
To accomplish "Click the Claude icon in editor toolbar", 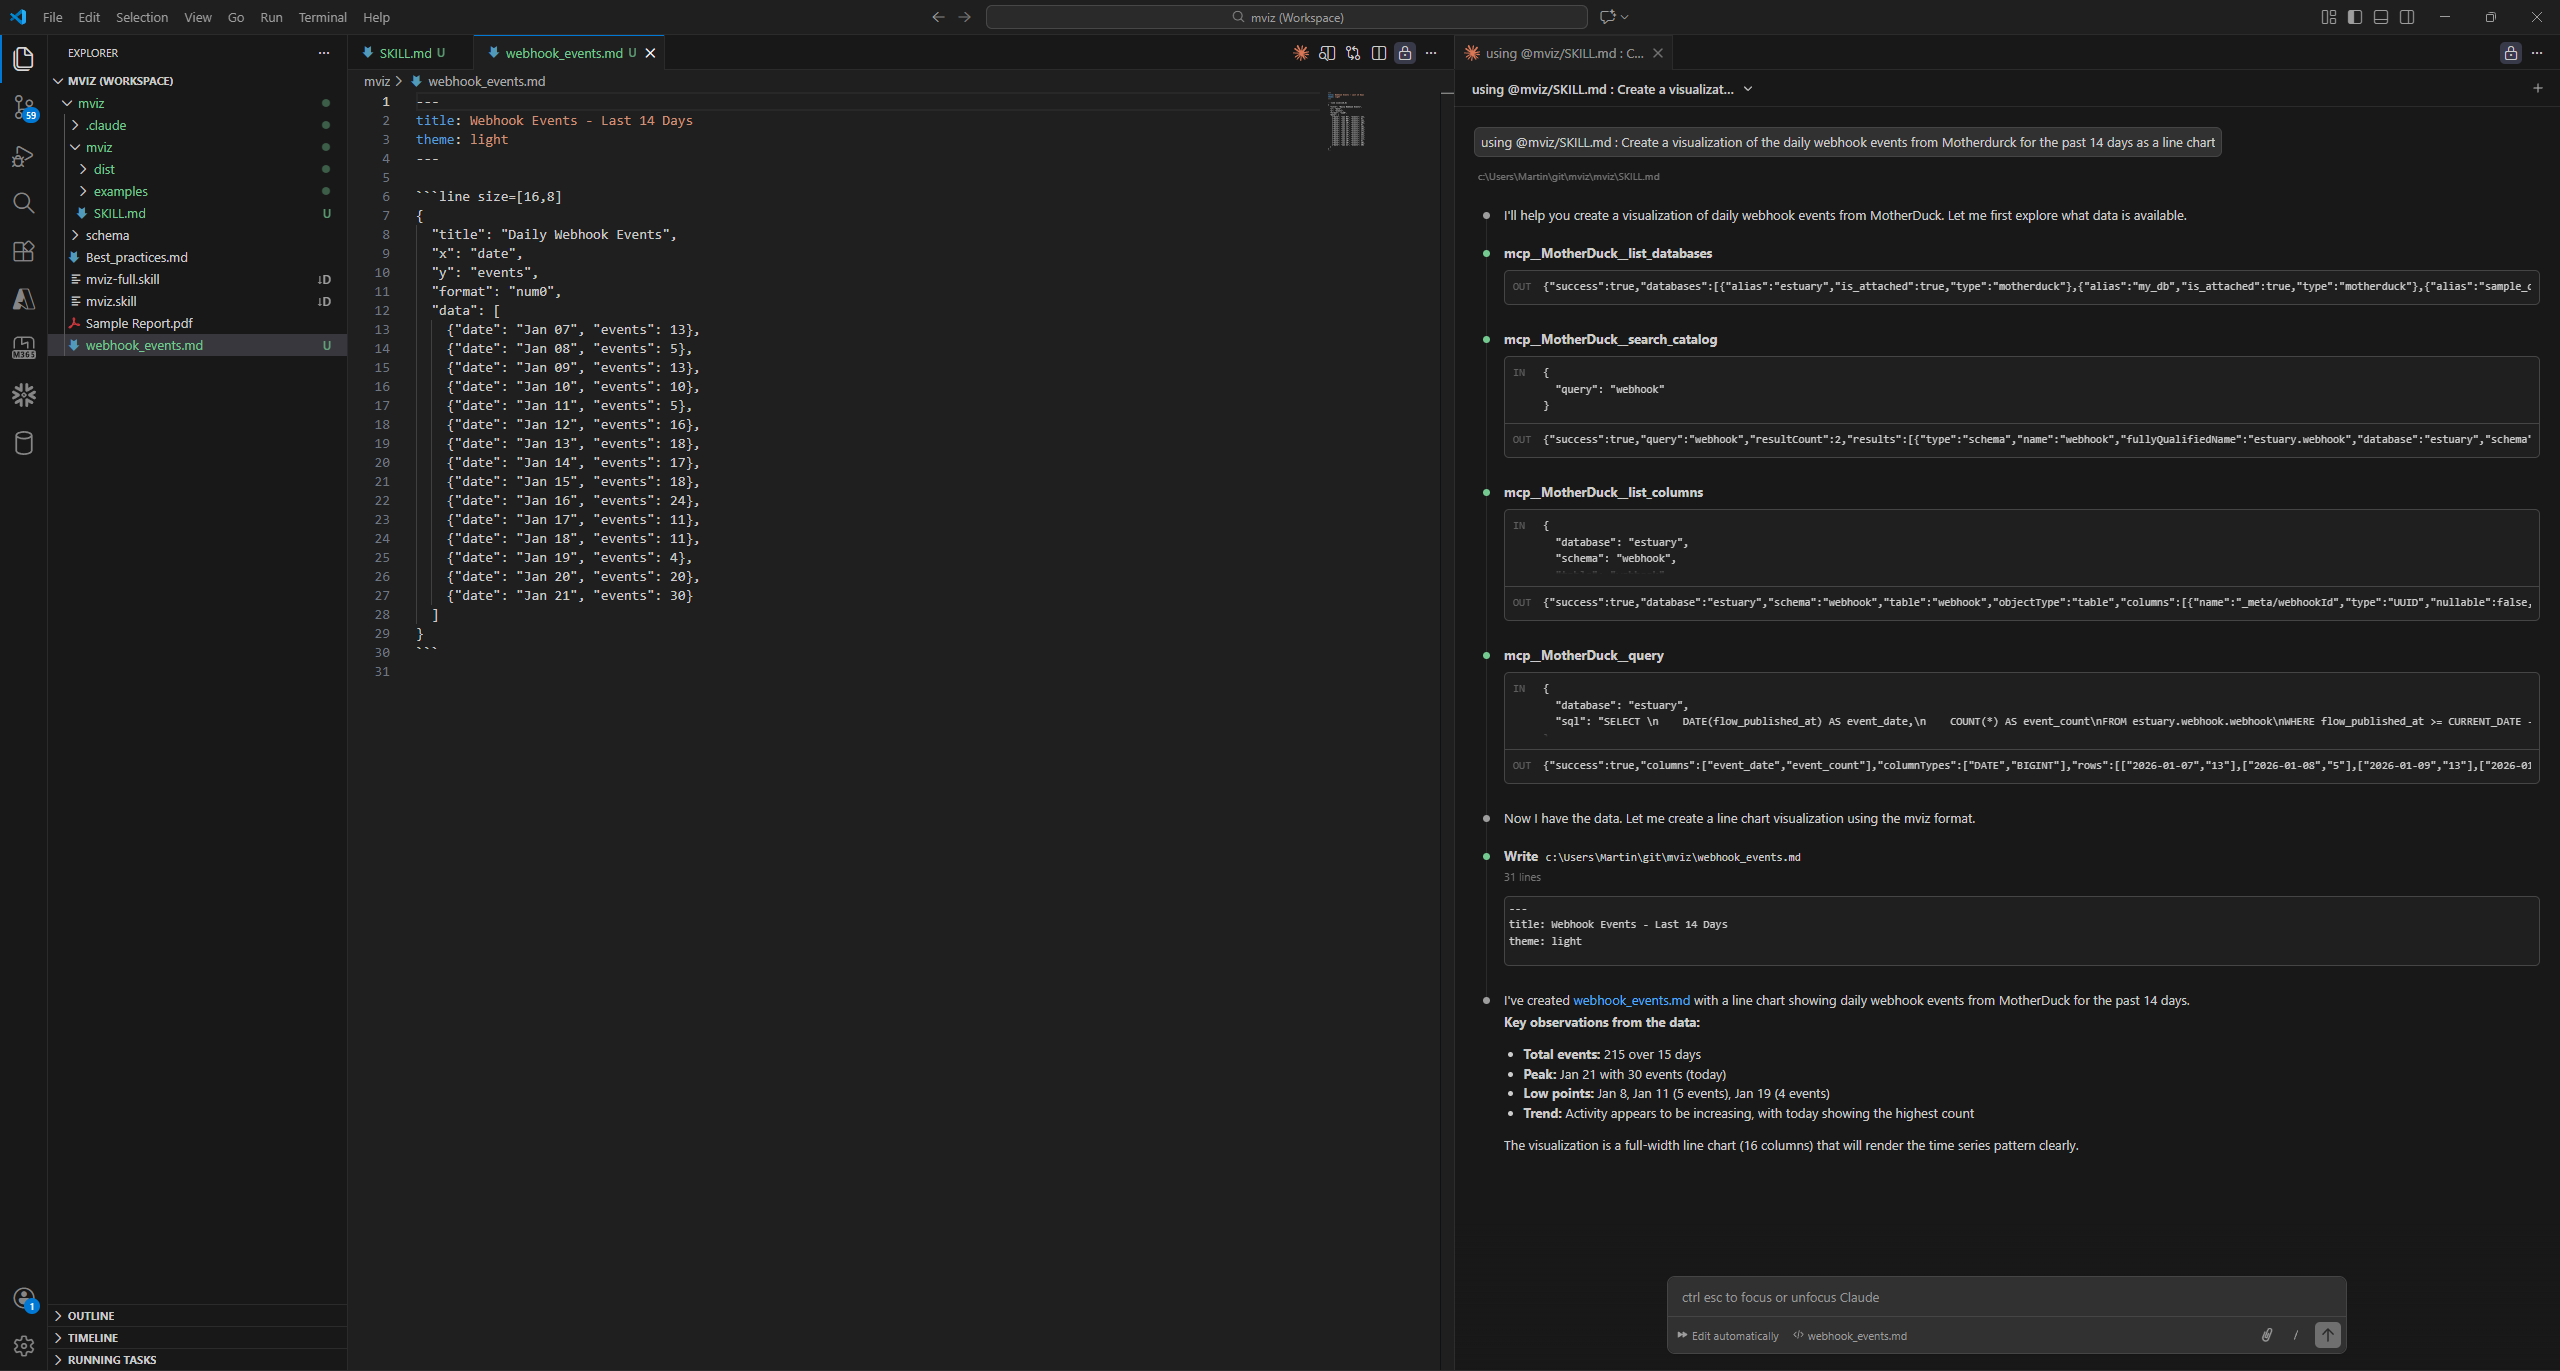I will tap(1301, 53).
